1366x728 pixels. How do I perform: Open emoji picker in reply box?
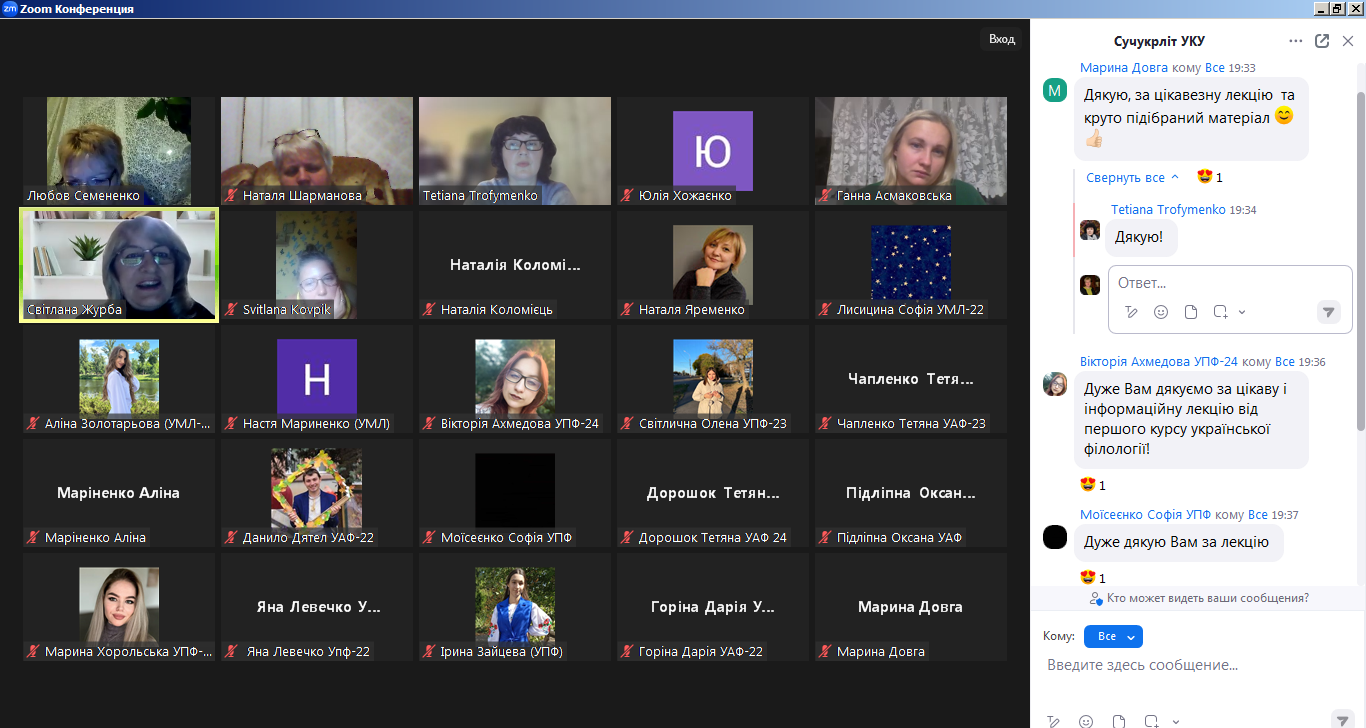pos(1161,312)
